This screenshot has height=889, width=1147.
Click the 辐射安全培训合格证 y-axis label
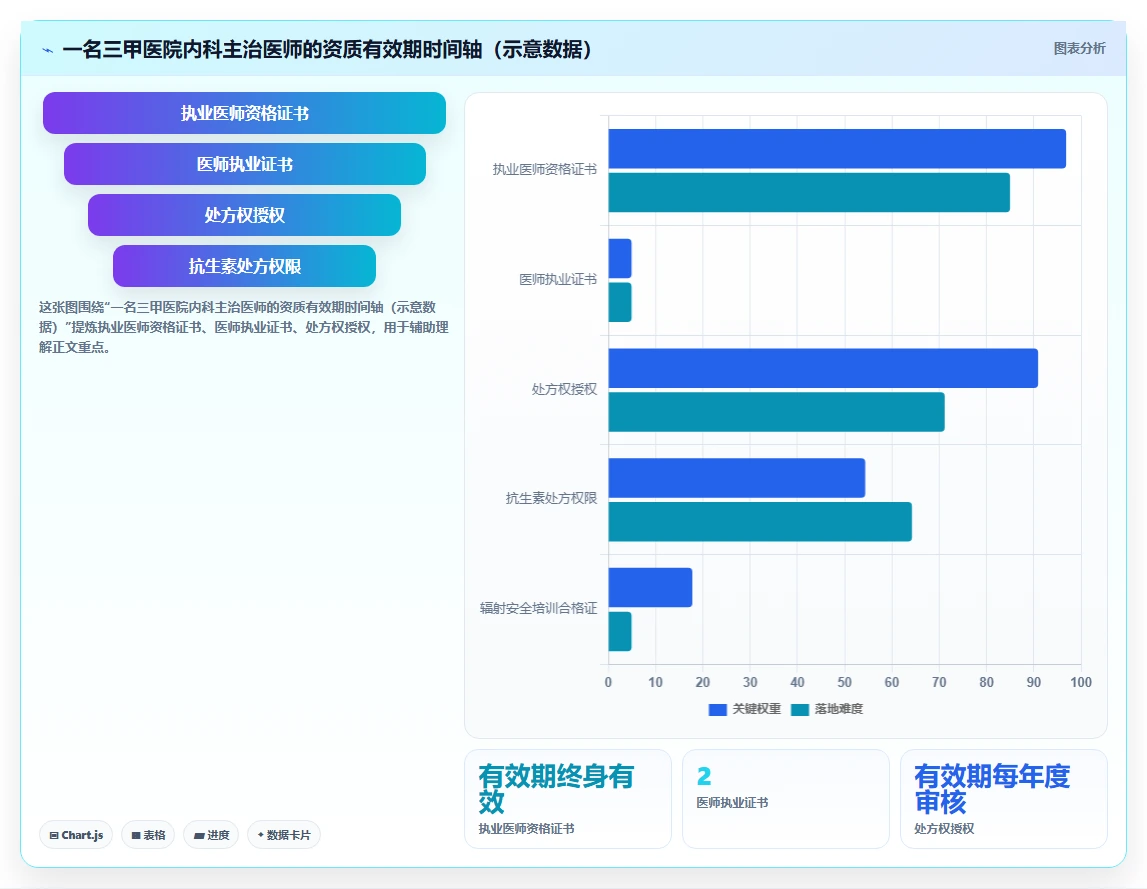point(538,608)
